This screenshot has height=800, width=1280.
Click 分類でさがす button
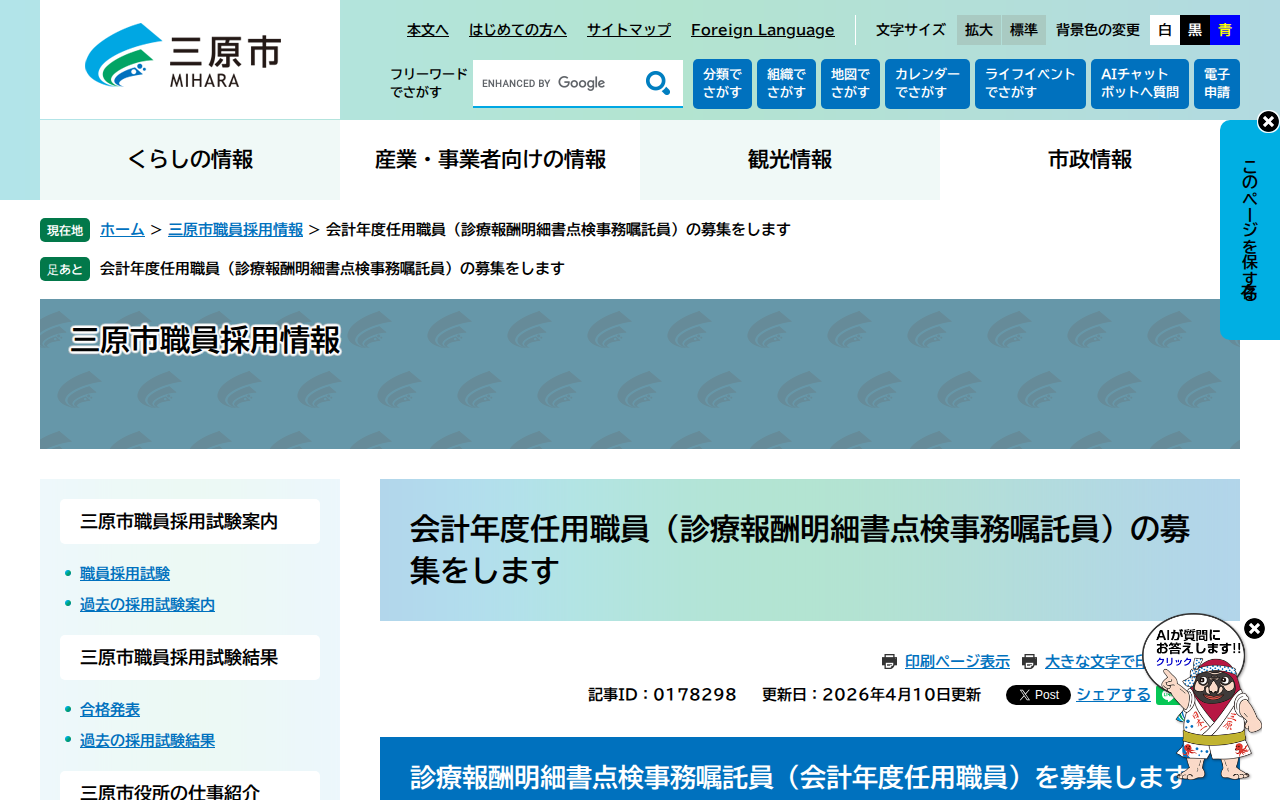click(x=722, y=84)
